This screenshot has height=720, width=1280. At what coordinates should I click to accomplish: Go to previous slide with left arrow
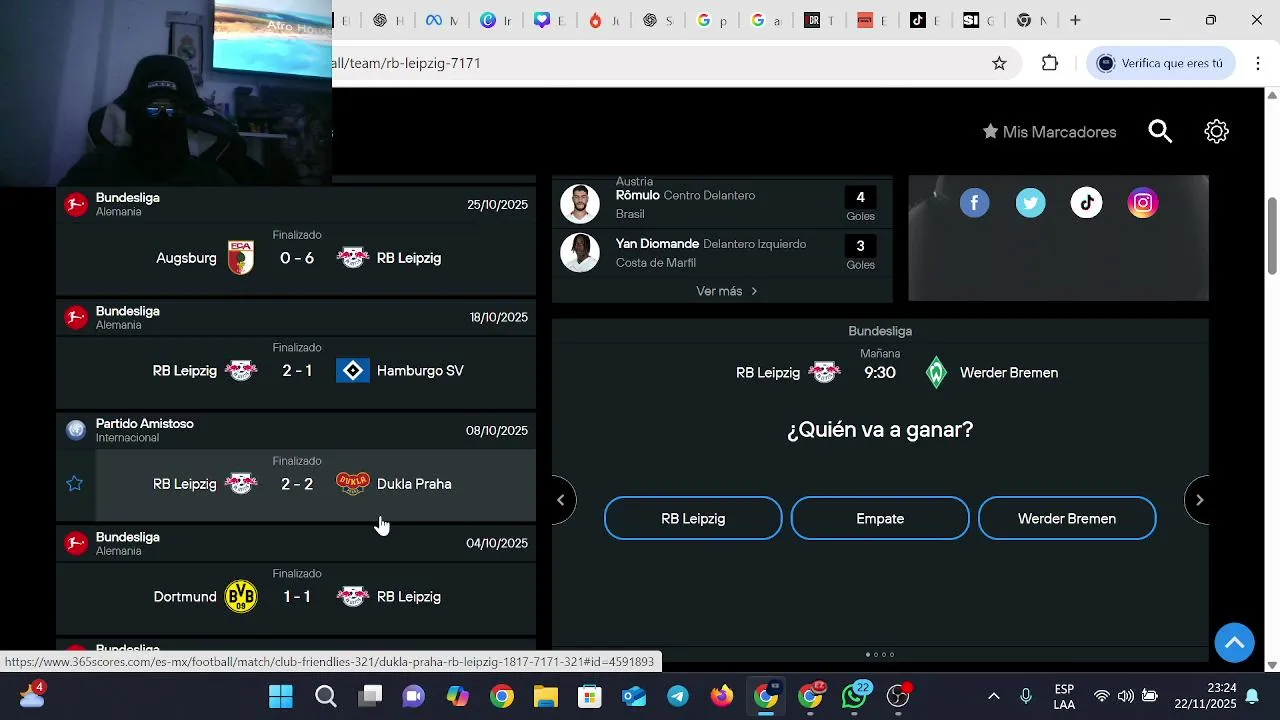(x=561, y=499)
